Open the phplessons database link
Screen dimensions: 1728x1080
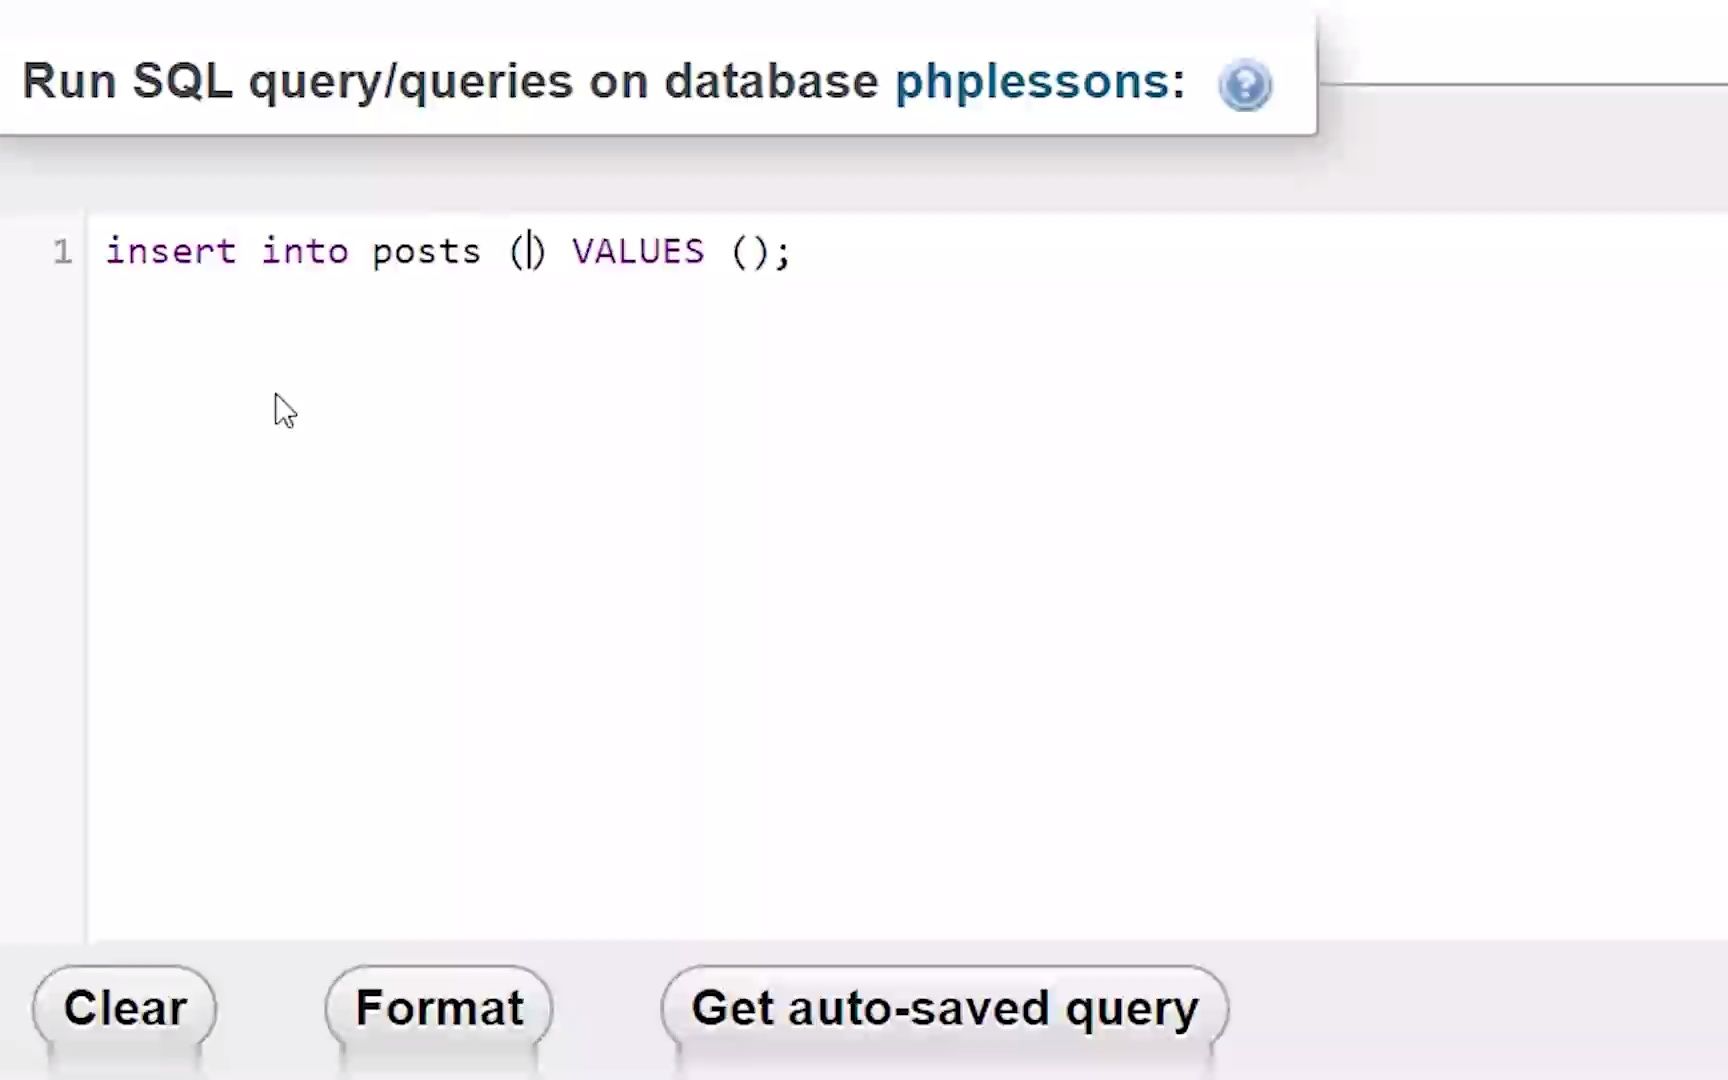point(1031,81)
